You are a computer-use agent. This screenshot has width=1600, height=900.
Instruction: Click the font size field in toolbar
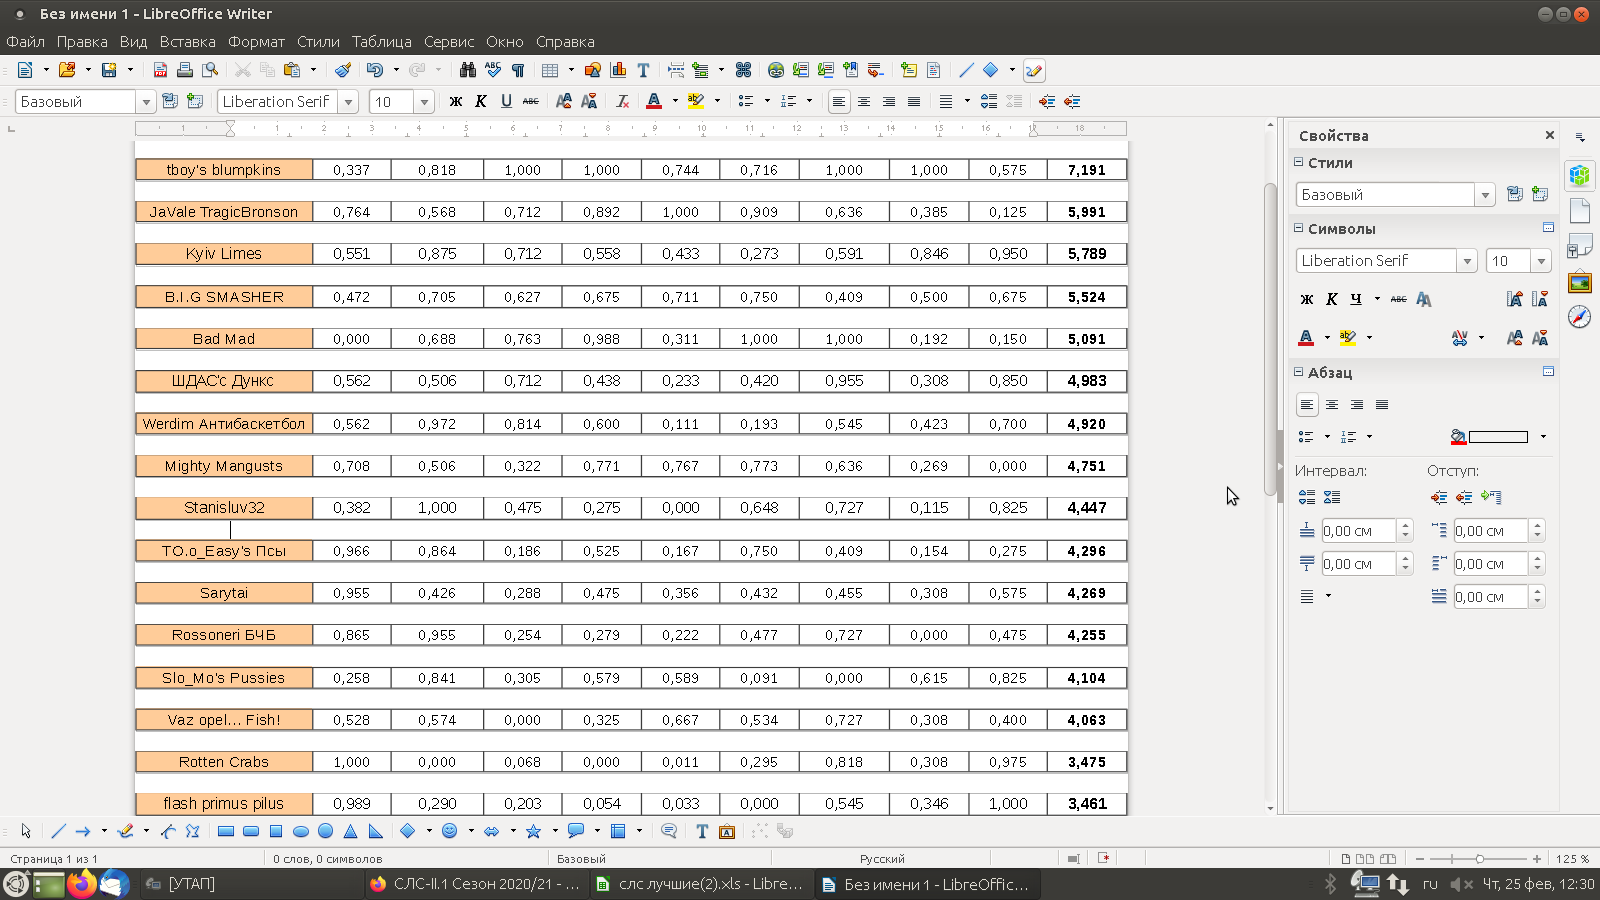click(392, 101)
